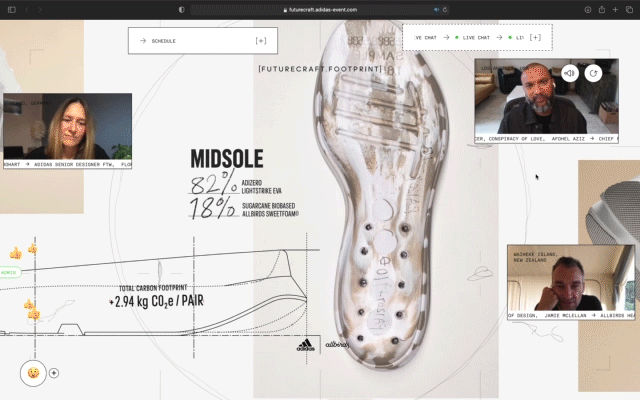Click the emoji reaction button
The height and width of the screenshot is (400, 640).
33,373
